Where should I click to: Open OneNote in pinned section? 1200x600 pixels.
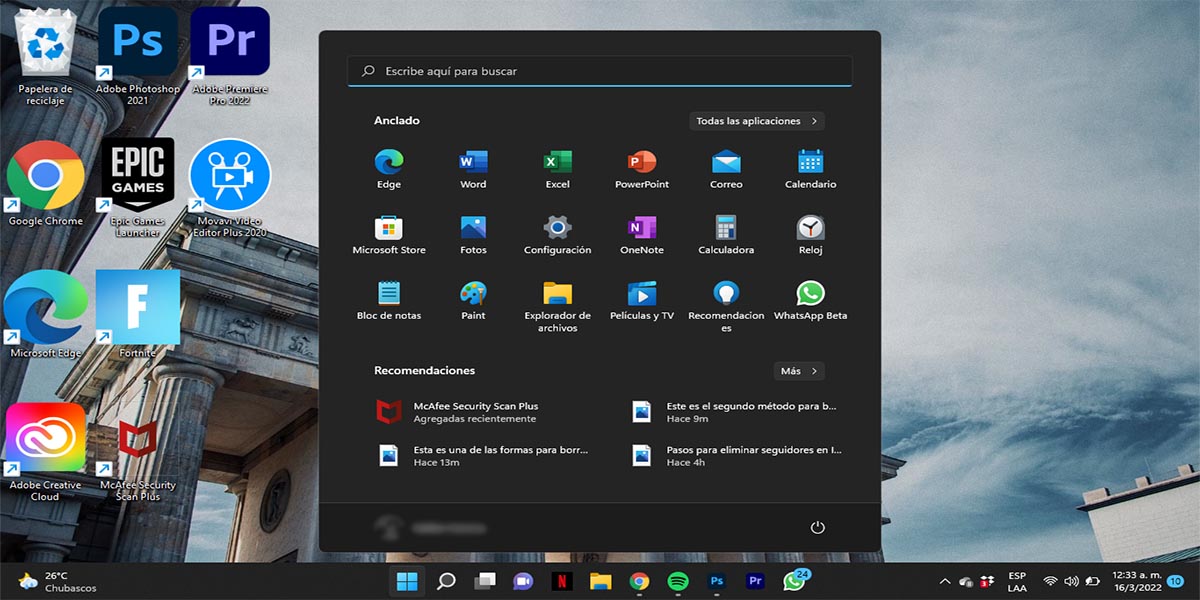(641, 229)
